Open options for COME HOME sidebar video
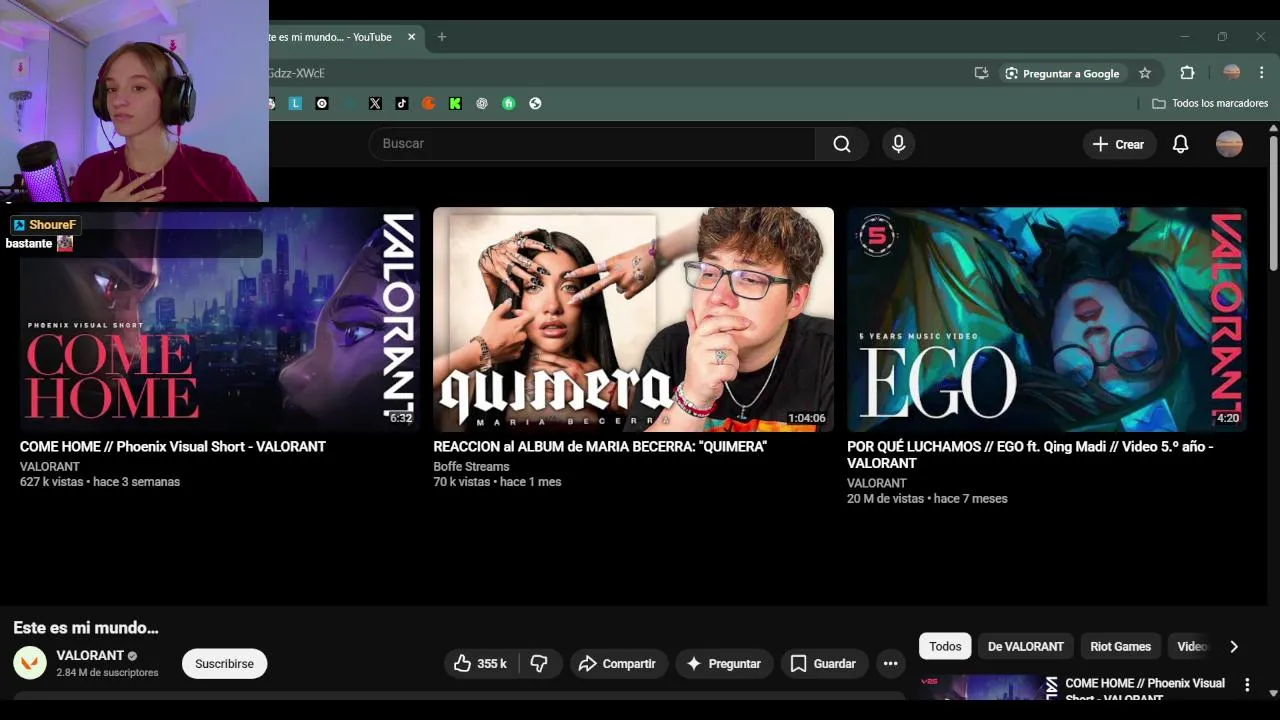The image size is (1280, 720). click(x=1247, y=685)
